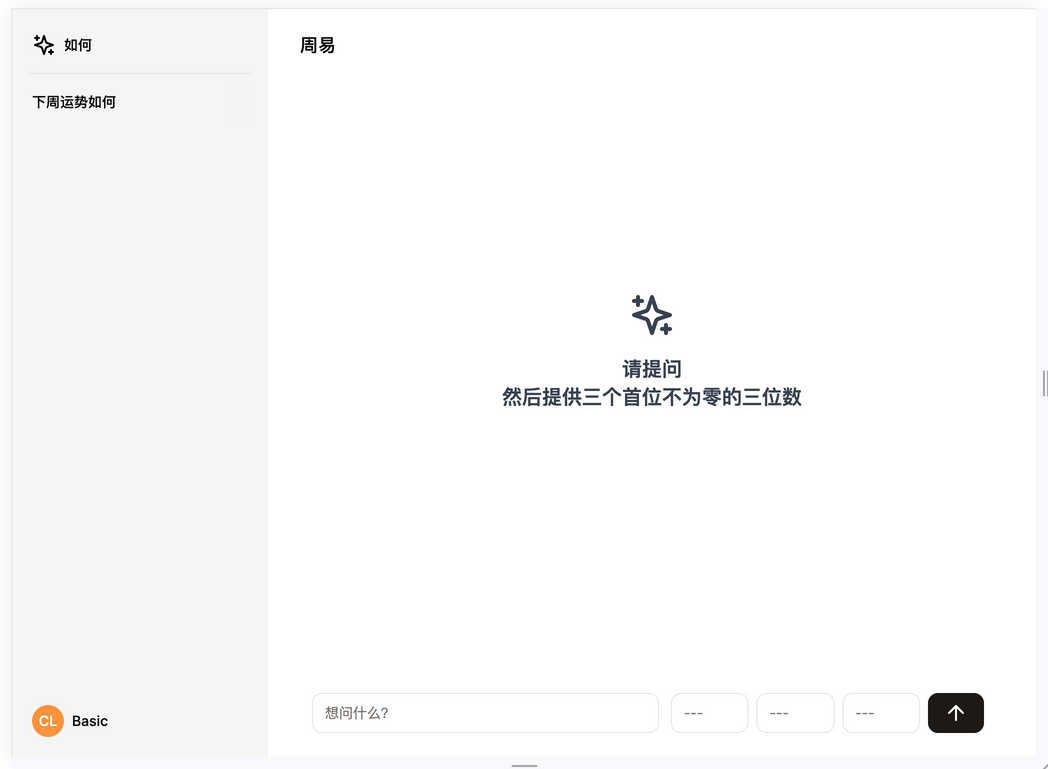Image resolution: width=1048 pixels, height=769 pixels.
Task: Focus the 想问什么? question input field
Action: point(485,713)
